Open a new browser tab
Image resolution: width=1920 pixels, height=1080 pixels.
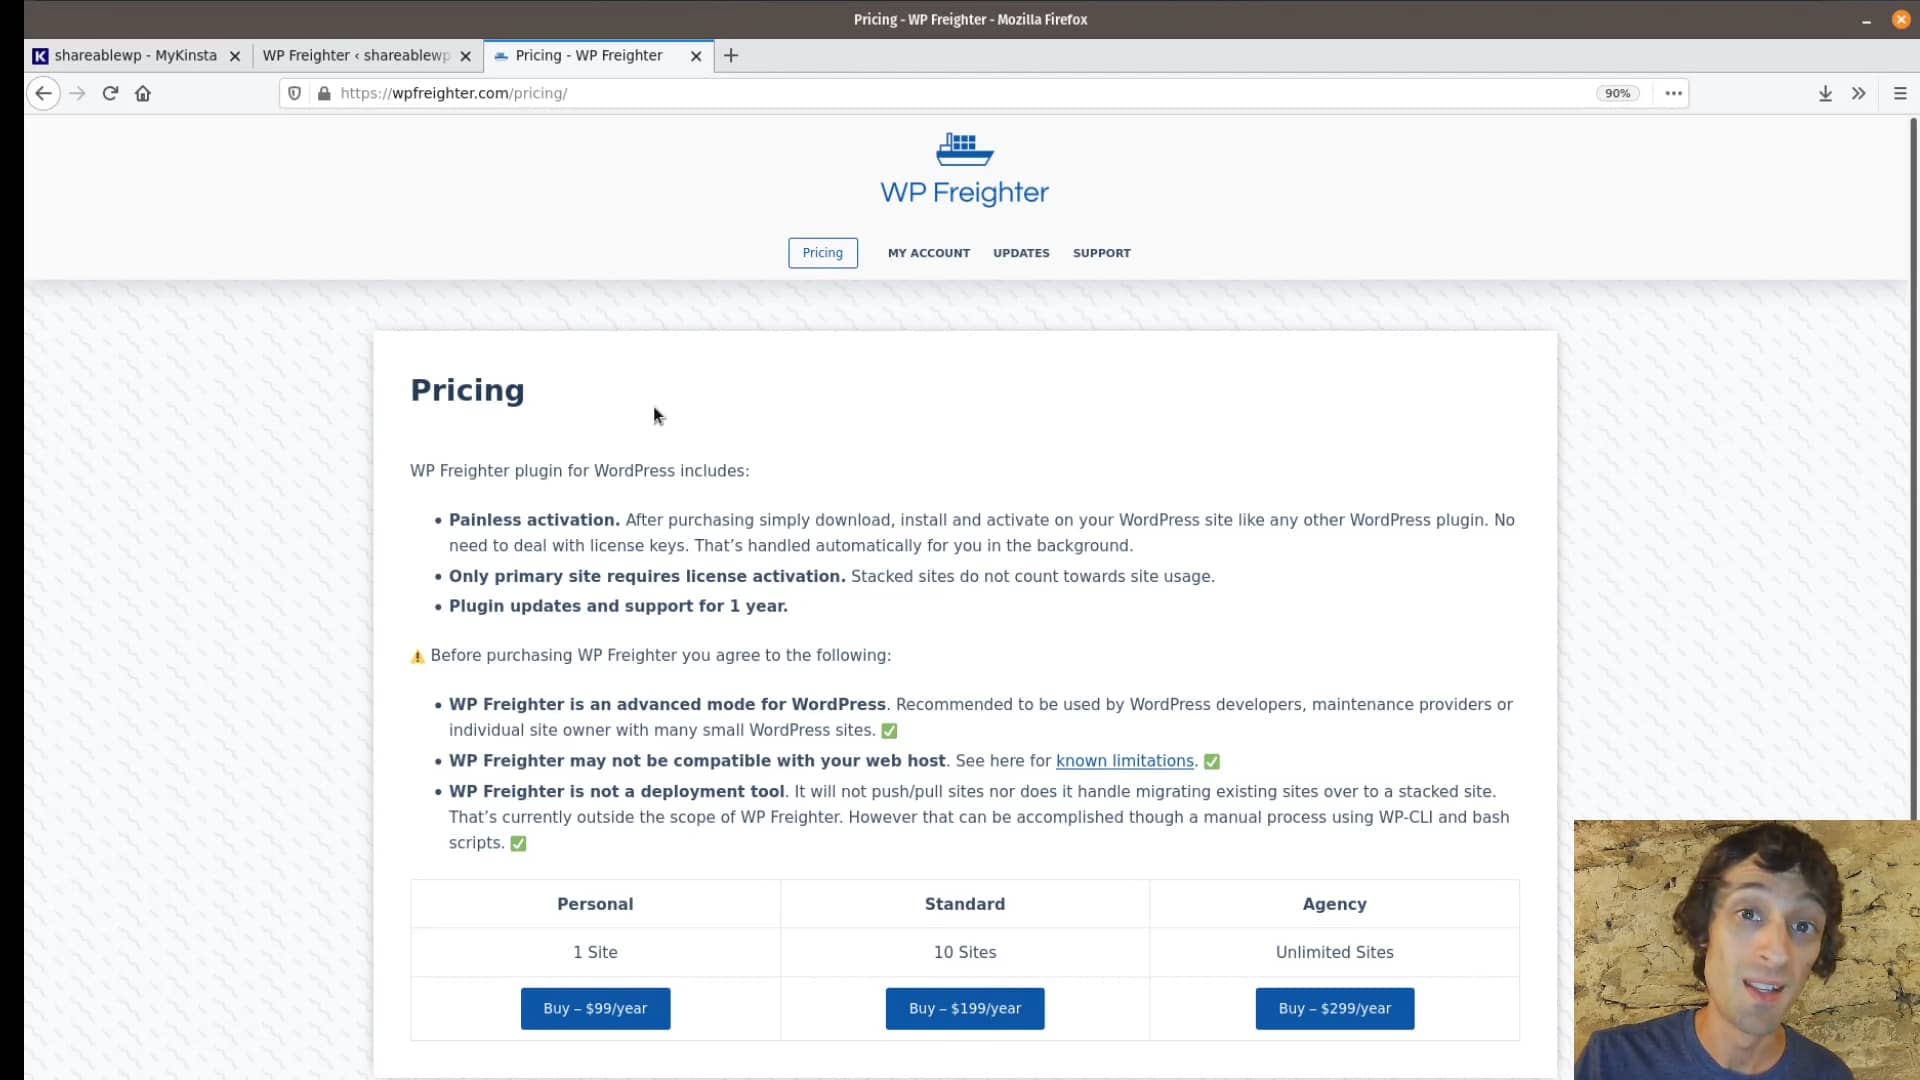(x=731, y=56)
